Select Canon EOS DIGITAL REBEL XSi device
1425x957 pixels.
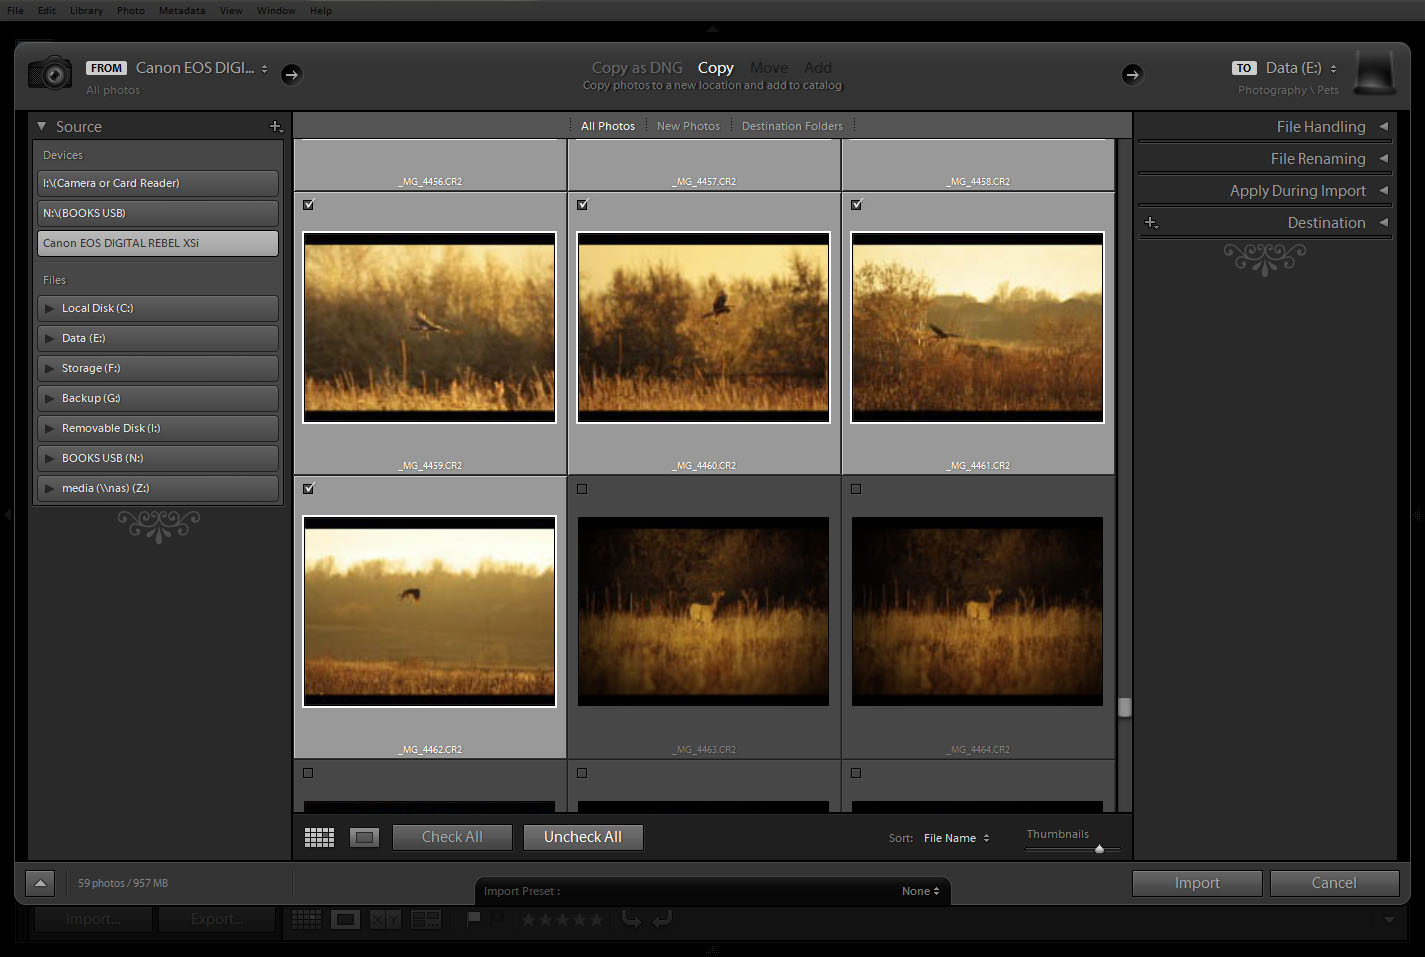[x=158, y=243]
